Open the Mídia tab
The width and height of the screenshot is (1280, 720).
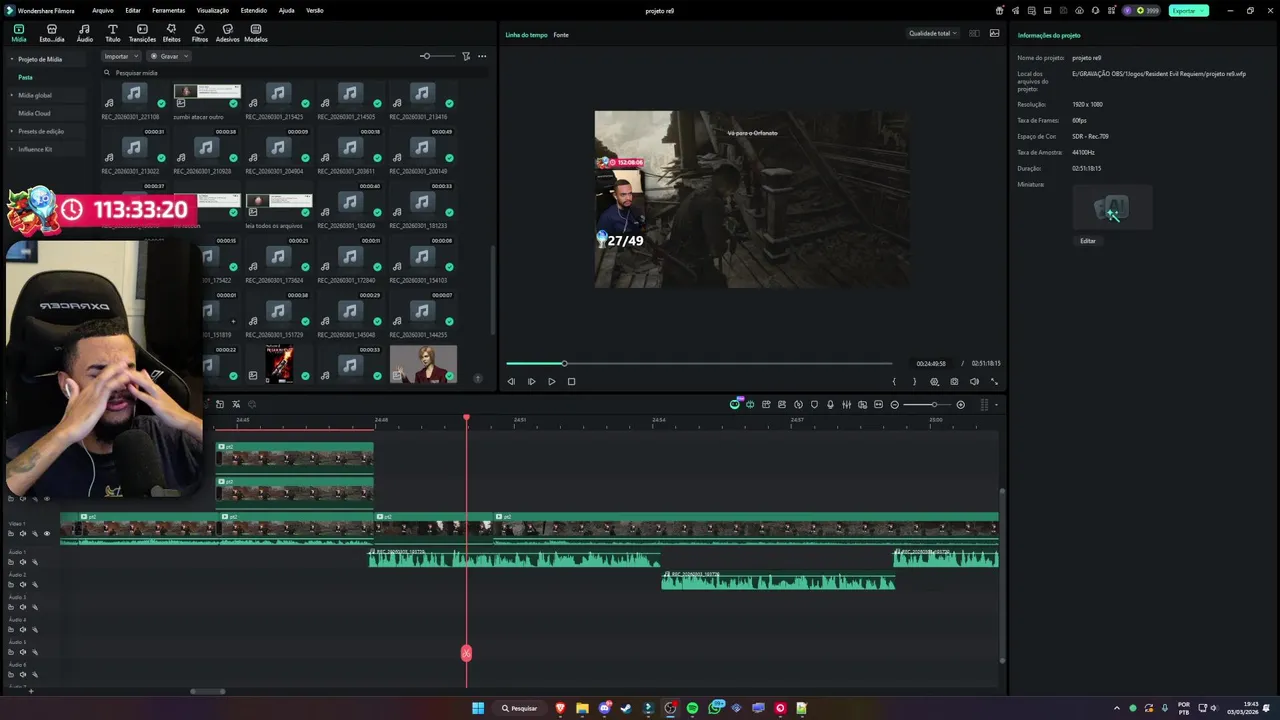pos(18,33)
